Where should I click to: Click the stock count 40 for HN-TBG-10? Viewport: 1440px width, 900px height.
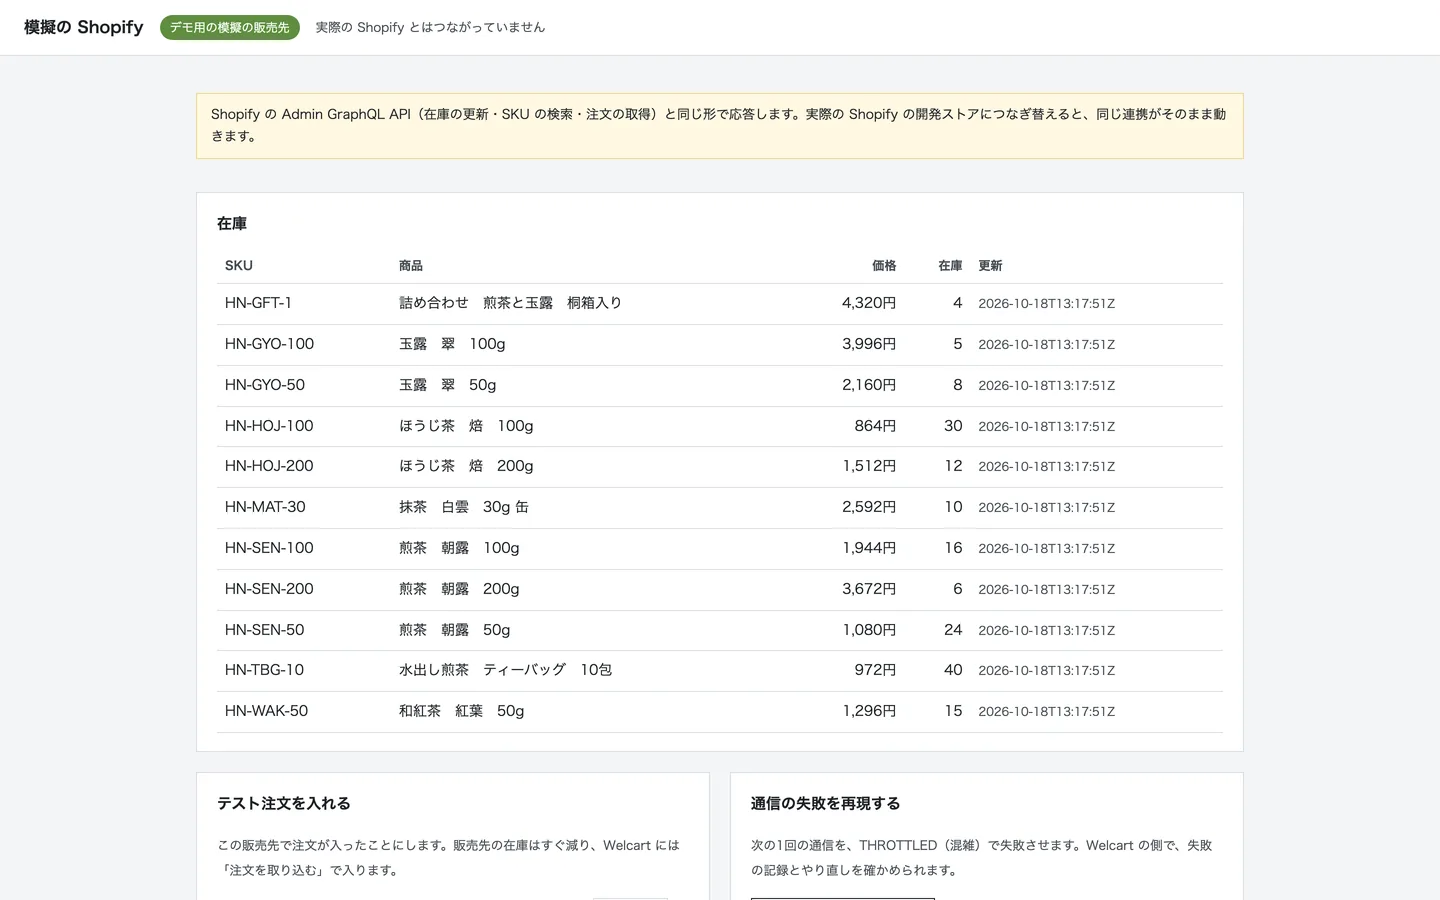(953, 670)
